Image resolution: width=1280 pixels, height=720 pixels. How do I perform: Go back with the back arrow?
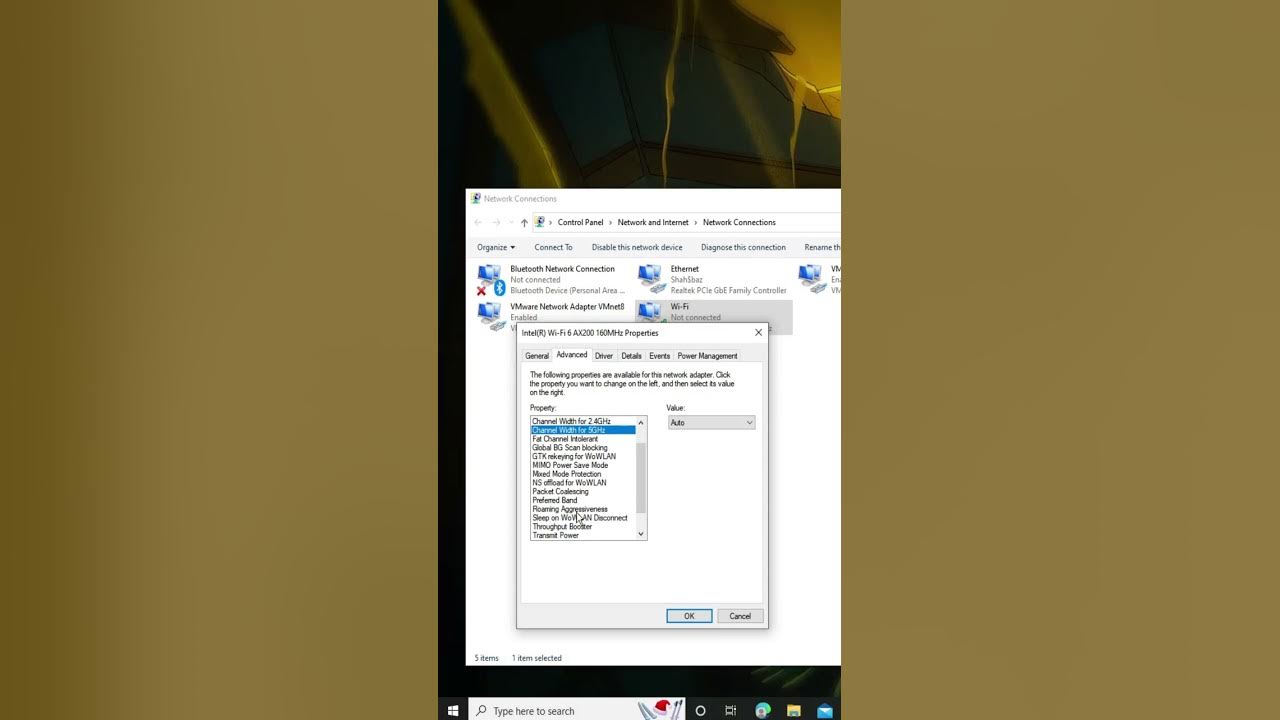(478, 222)
